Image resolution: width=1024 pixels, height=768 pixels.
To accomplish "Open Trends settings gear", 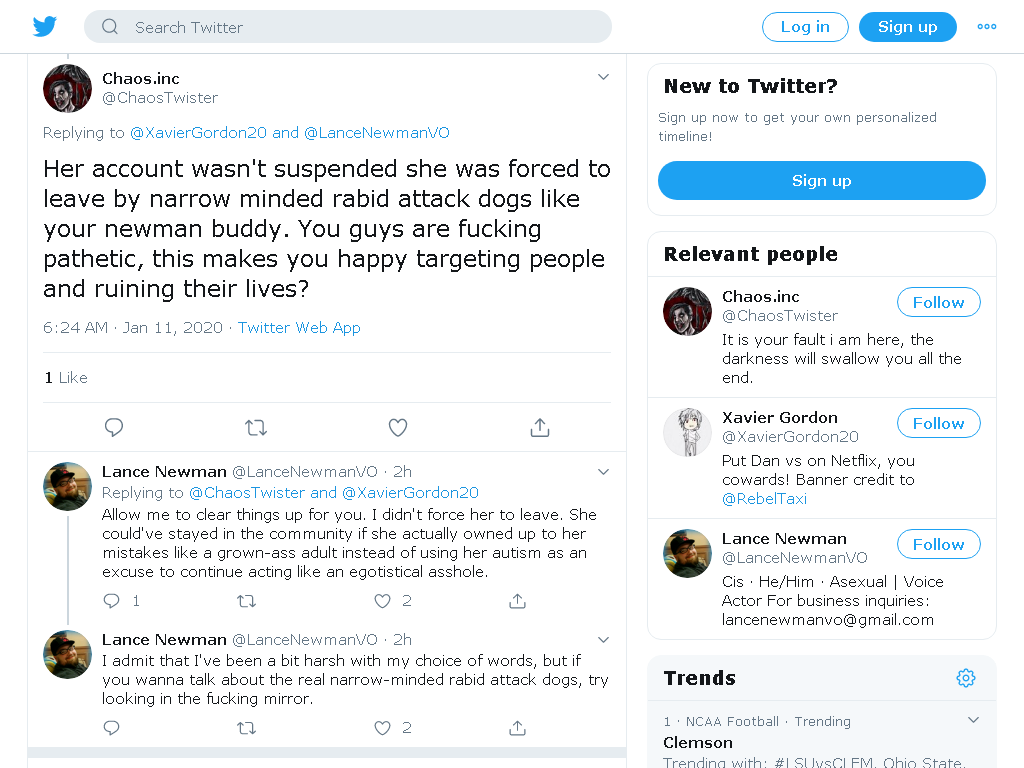I will tap(966, 678).
